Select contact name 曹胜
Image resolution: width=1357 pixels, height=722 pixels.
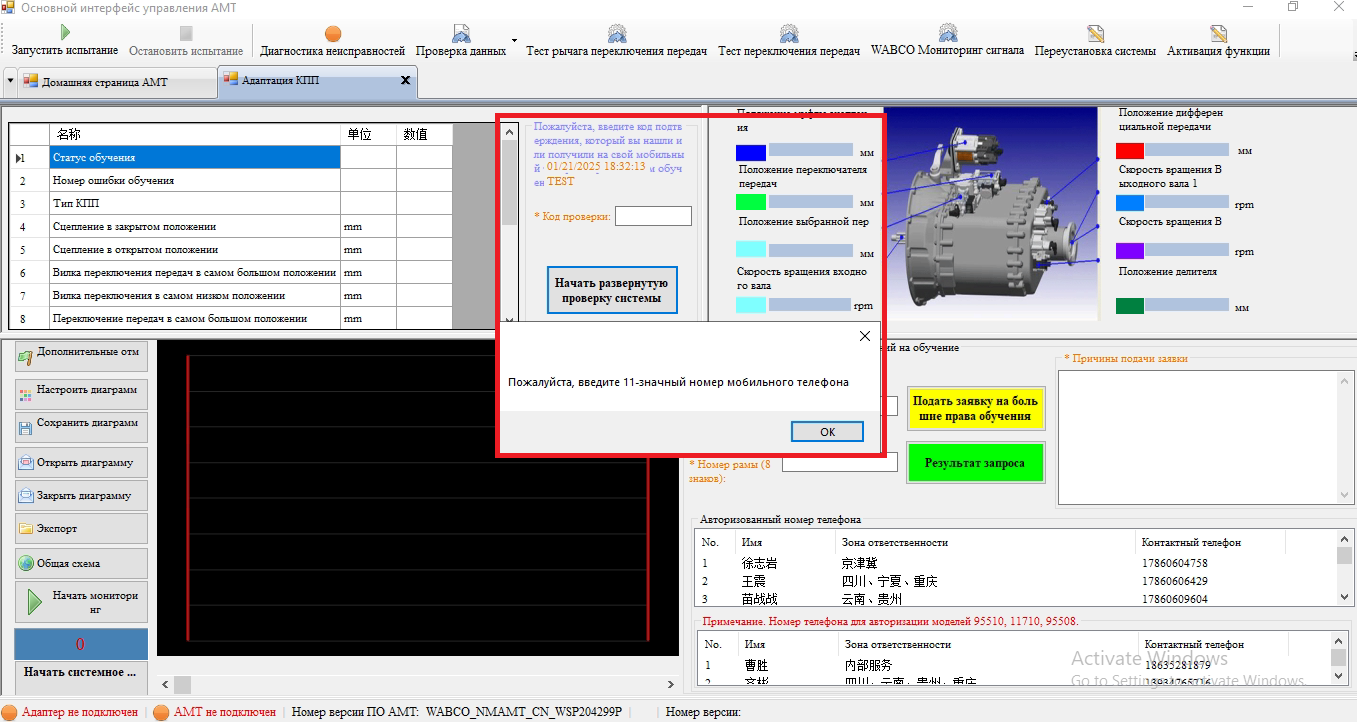pyautogui.click(x=756, y=665)
